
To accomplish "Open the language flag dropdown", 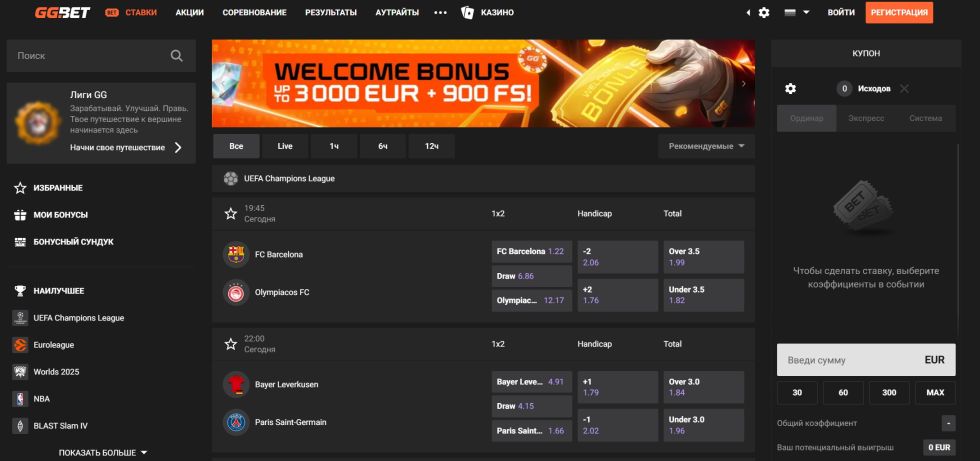I will click(x=796, y=13).
